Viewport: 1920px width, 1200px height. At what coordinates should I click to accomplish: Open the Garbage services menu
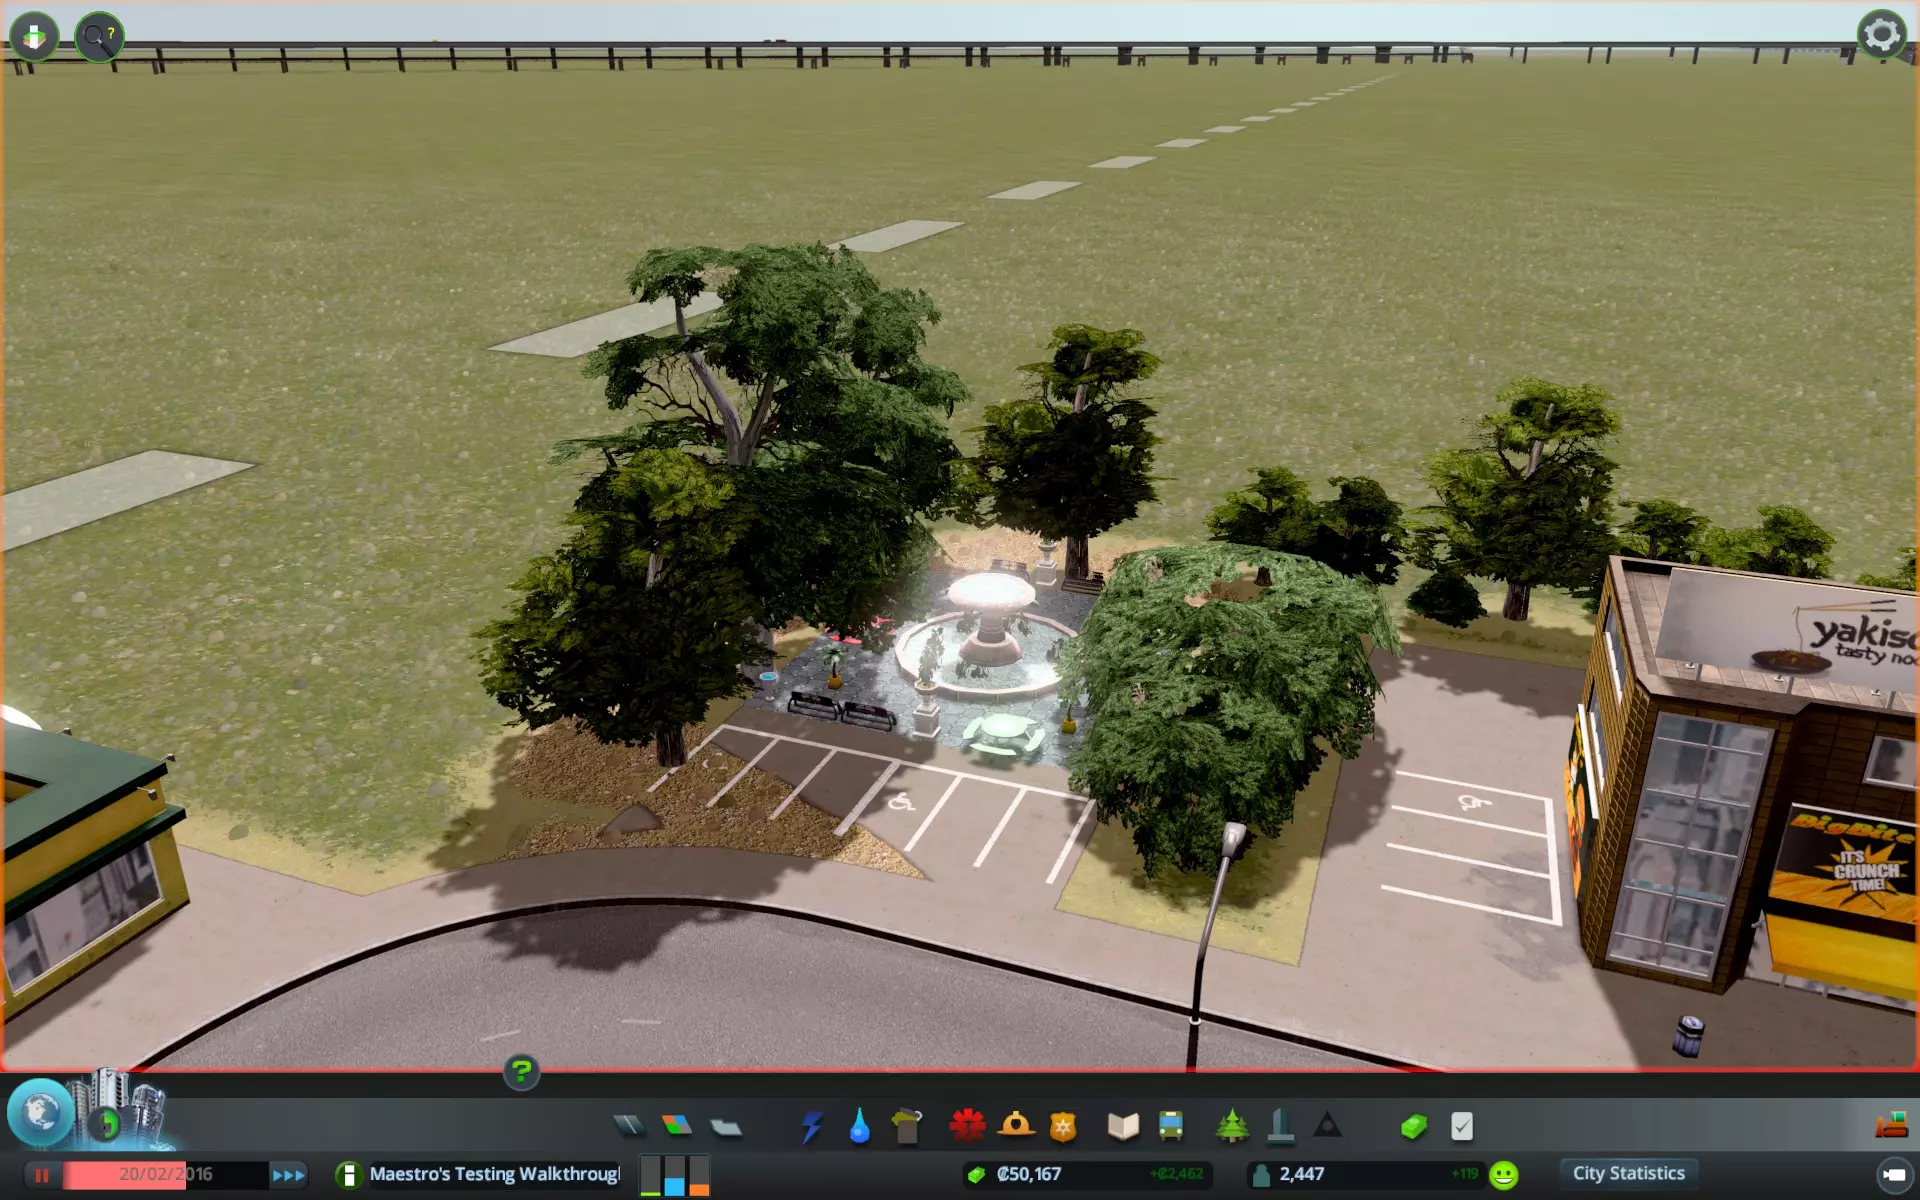(x=907, y=1126)
